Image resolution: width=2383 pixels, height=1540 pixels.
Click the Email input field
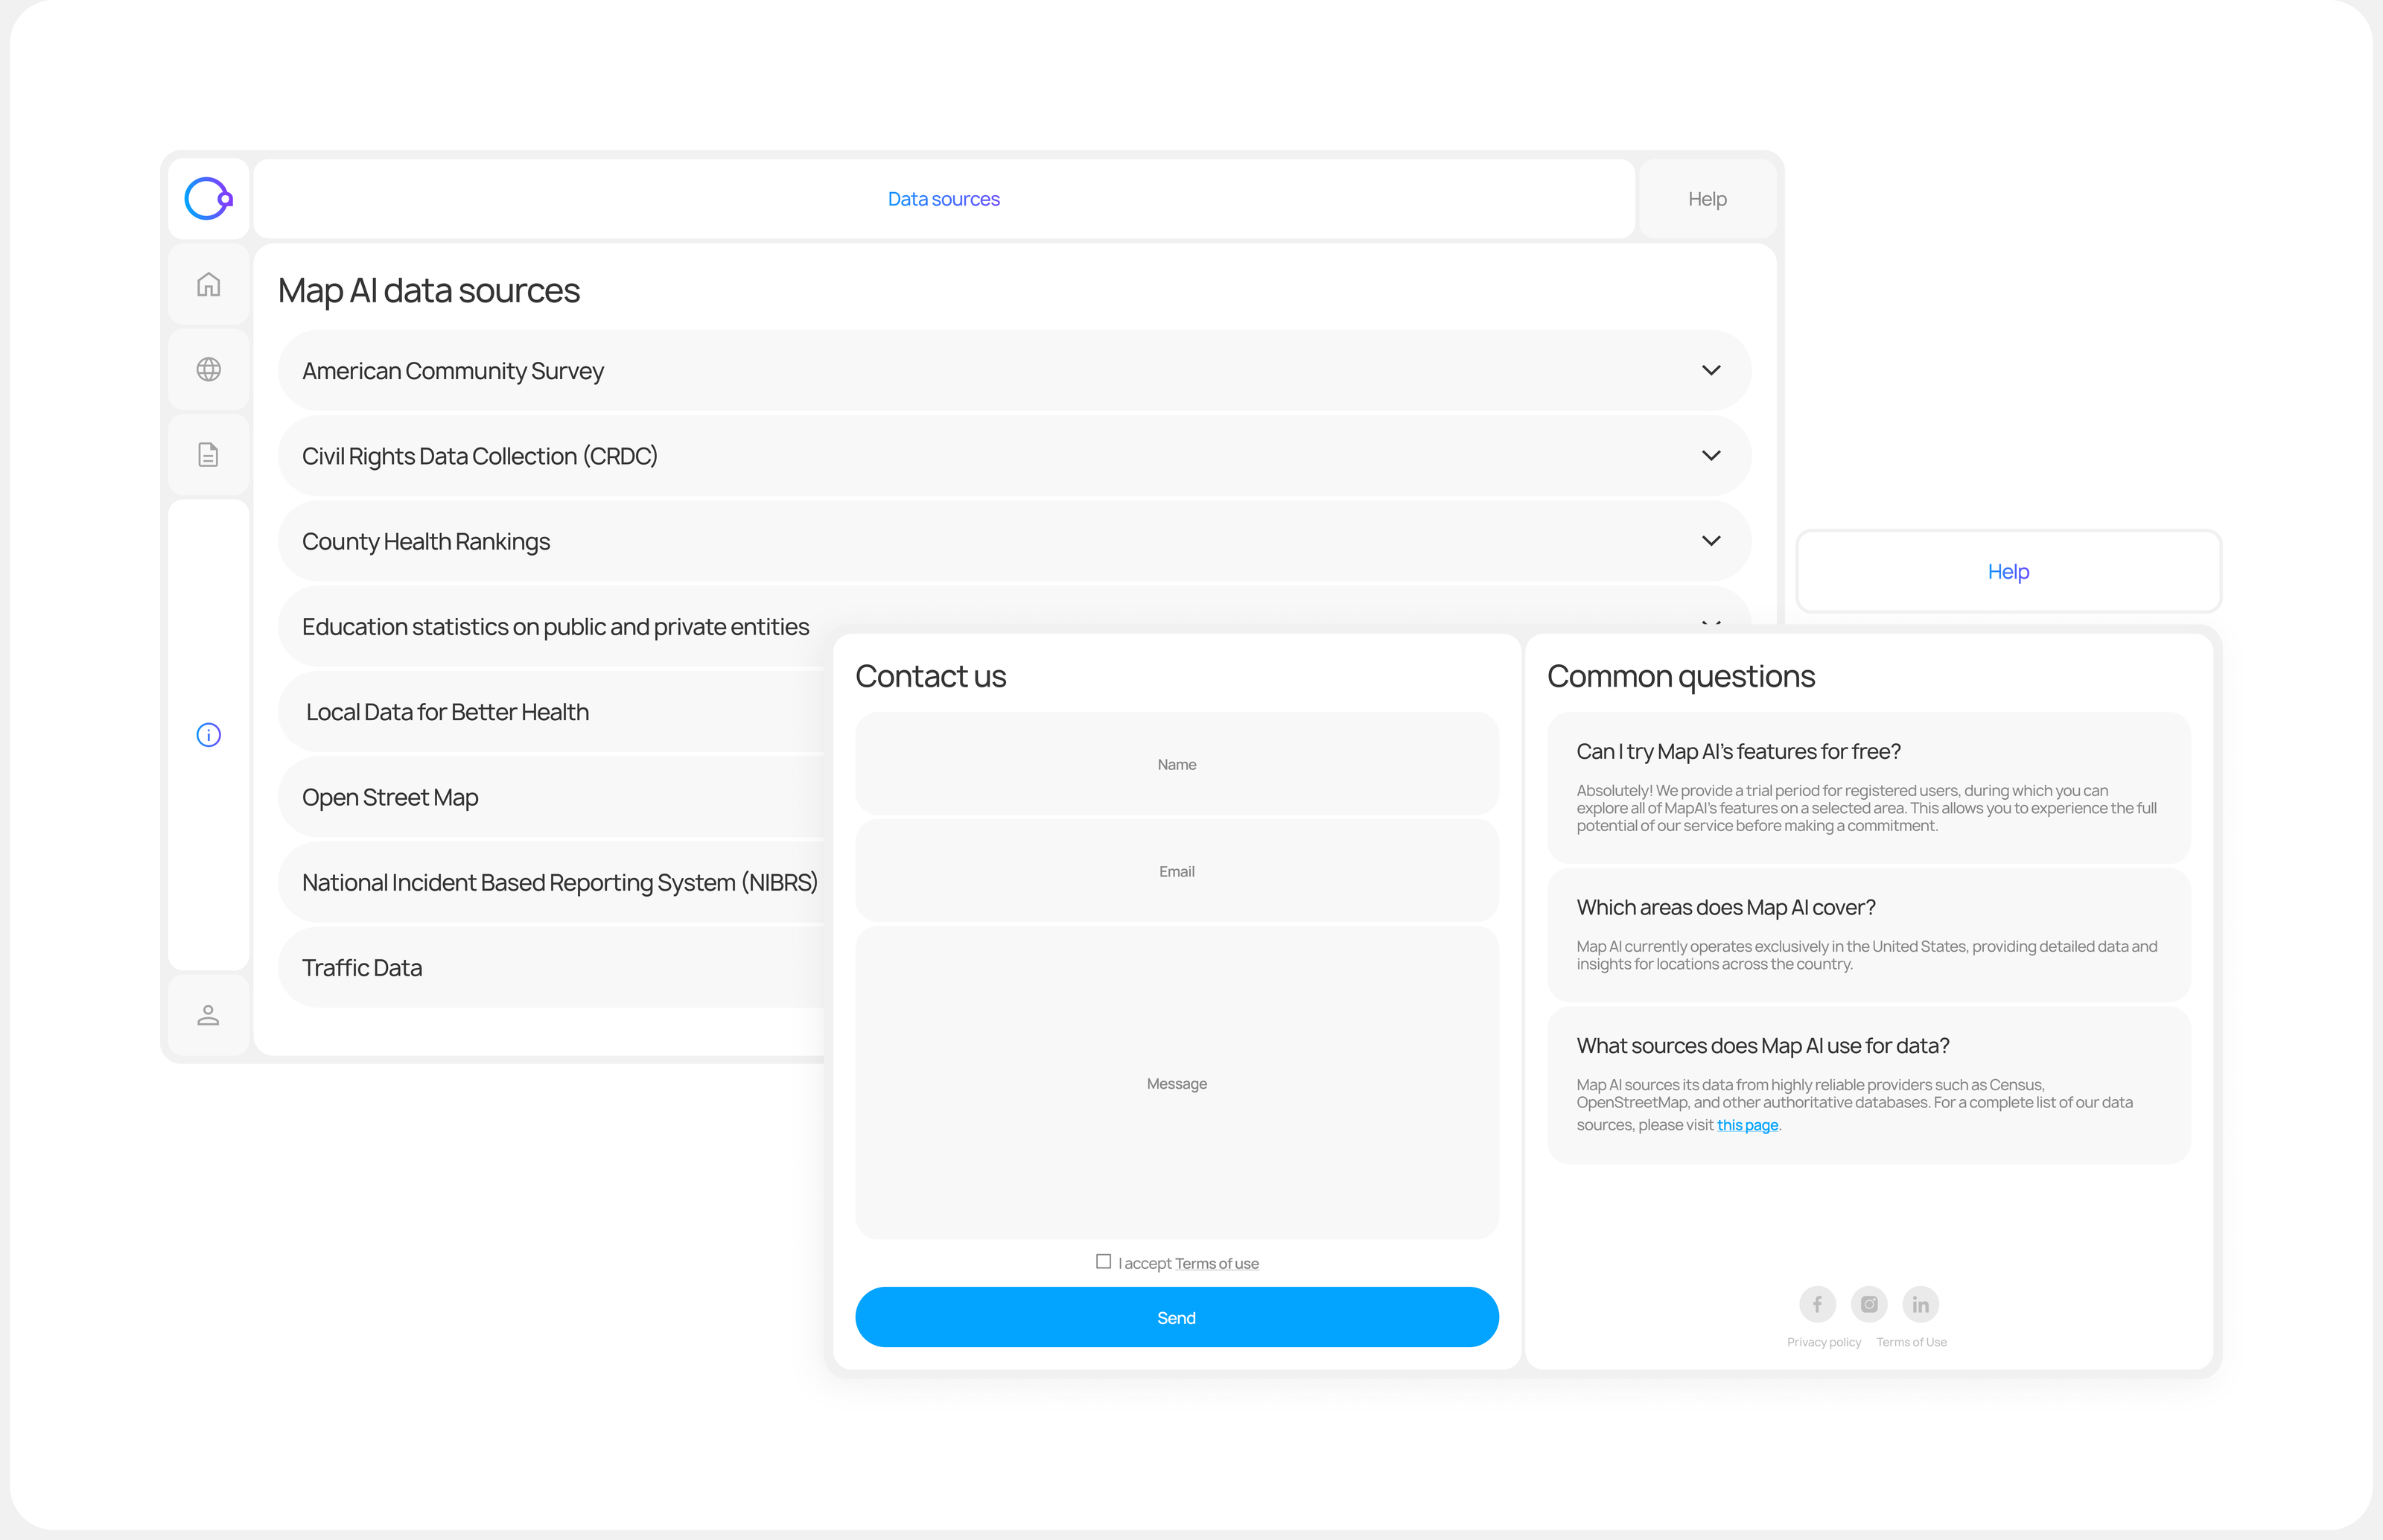click(x=1176, y=871)
